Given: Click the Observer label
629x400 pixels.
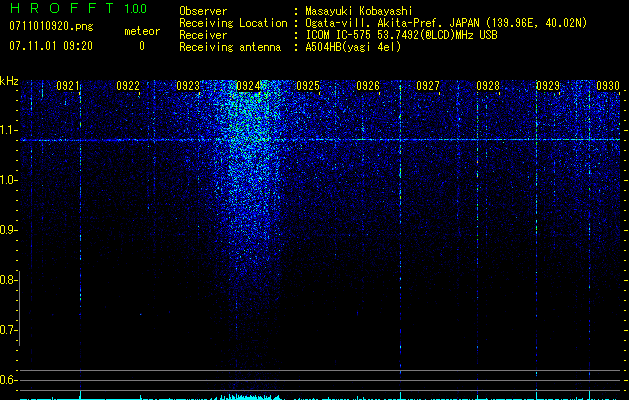Looking at the screenshot, I should click(x=203, y=11).
